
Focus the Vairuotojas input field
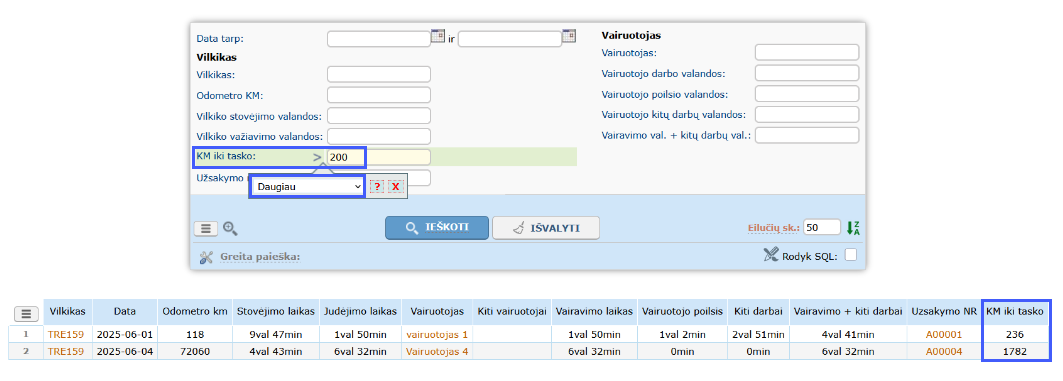[807, 53]
